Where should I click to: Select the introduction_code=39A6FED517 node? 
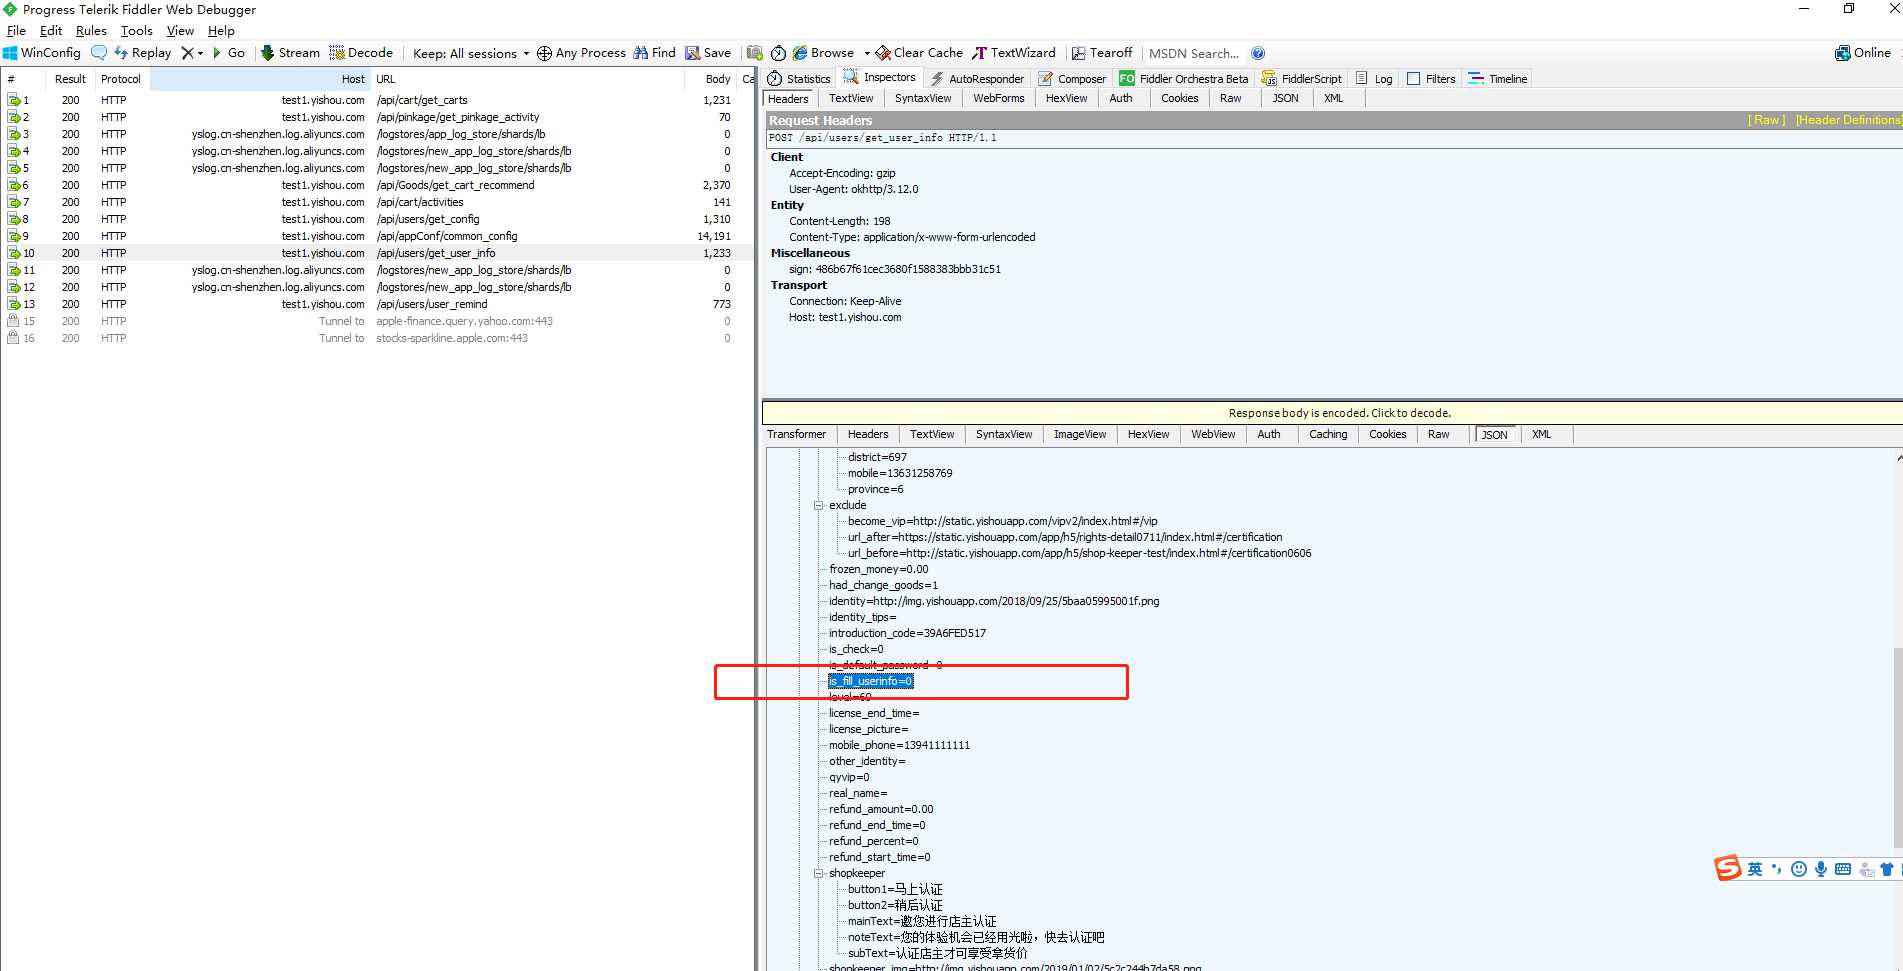click(907, 633)
